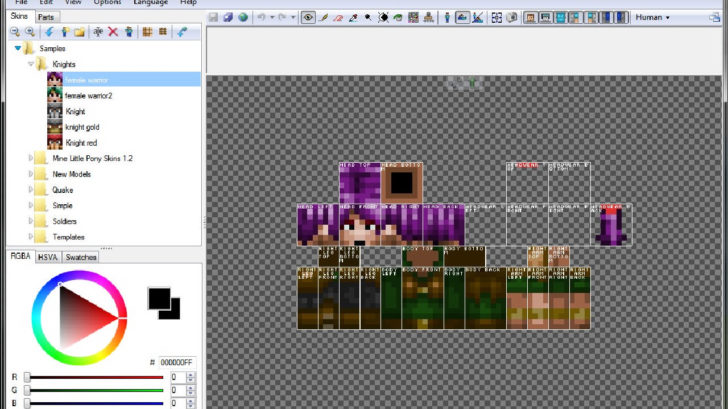
Task: Click the Redo arrow icon
Action: 282,18
